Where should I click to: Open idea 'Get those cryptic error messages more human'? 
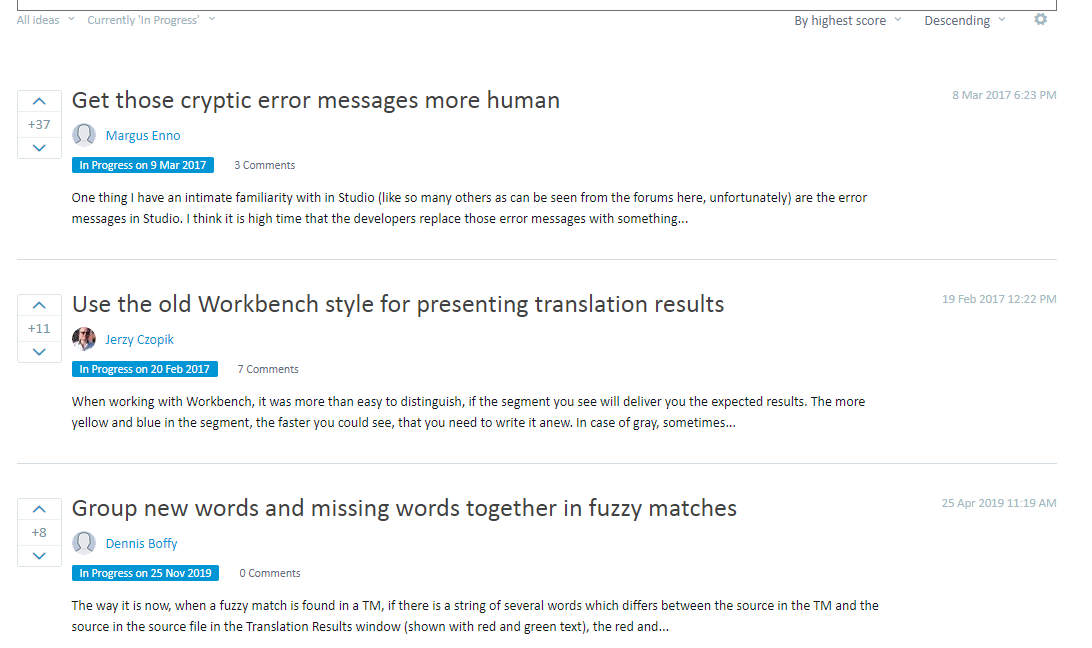315,100
